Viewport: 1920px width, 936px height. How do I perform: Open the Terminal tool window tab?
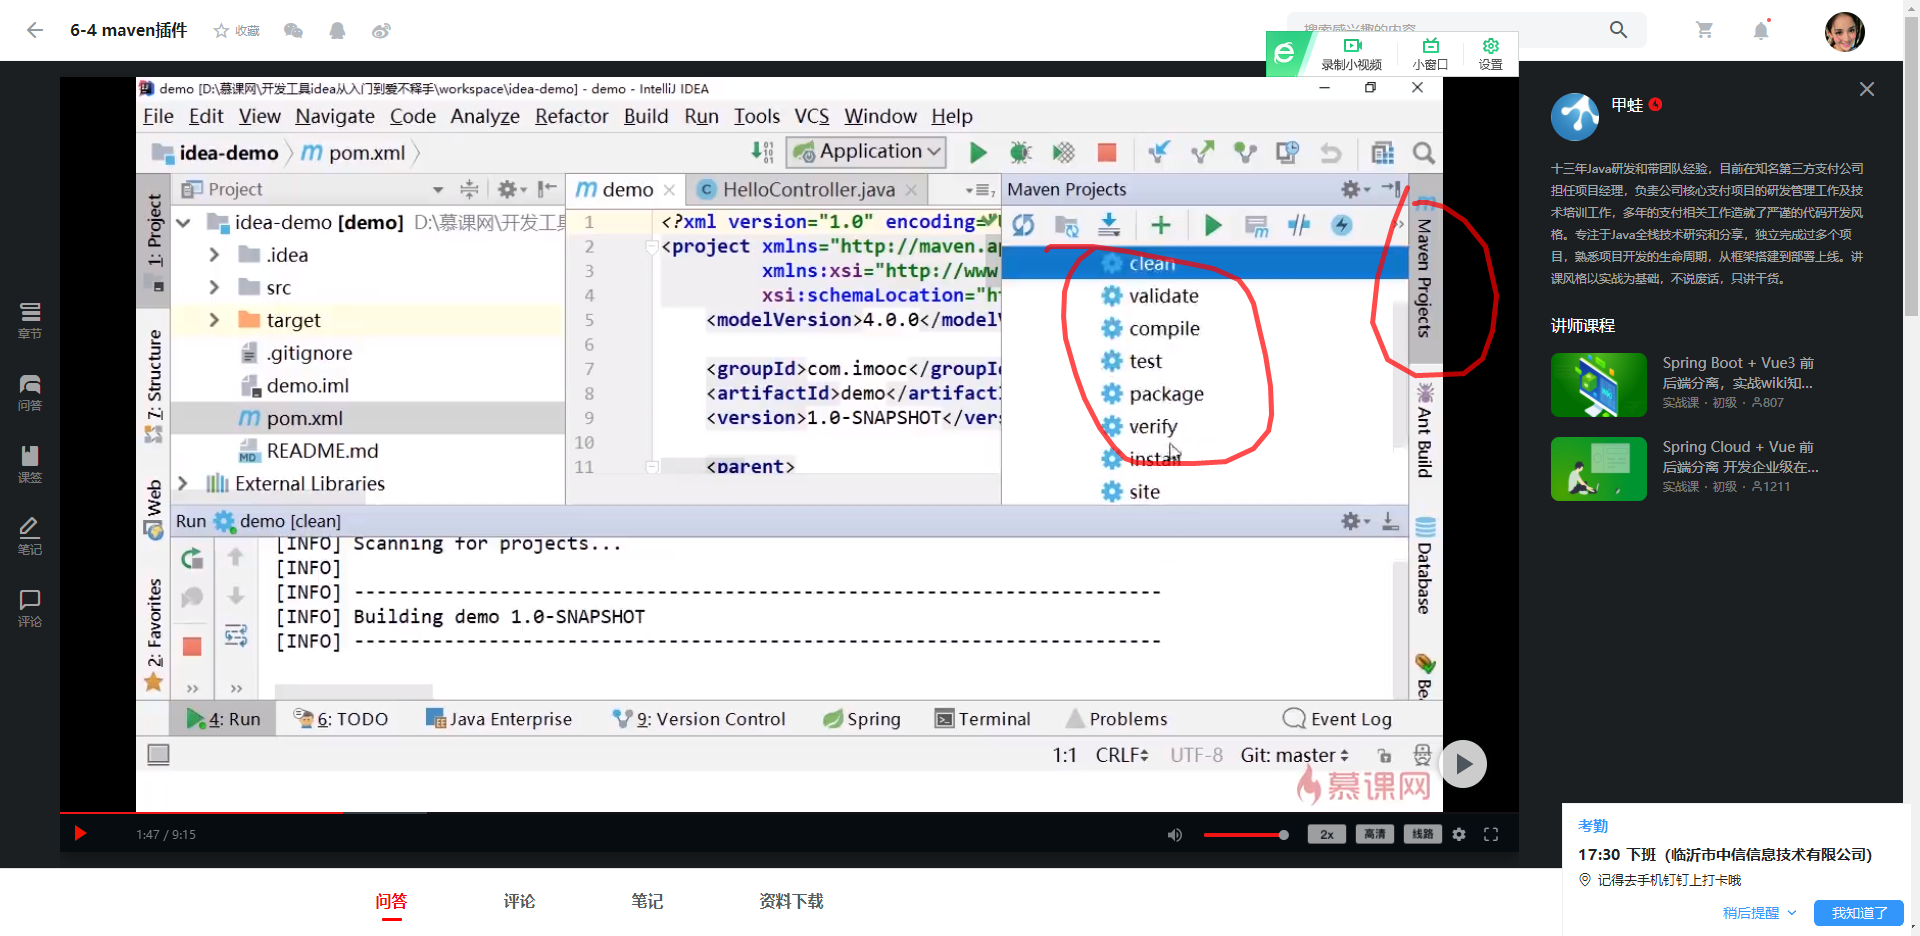[982, 719]
